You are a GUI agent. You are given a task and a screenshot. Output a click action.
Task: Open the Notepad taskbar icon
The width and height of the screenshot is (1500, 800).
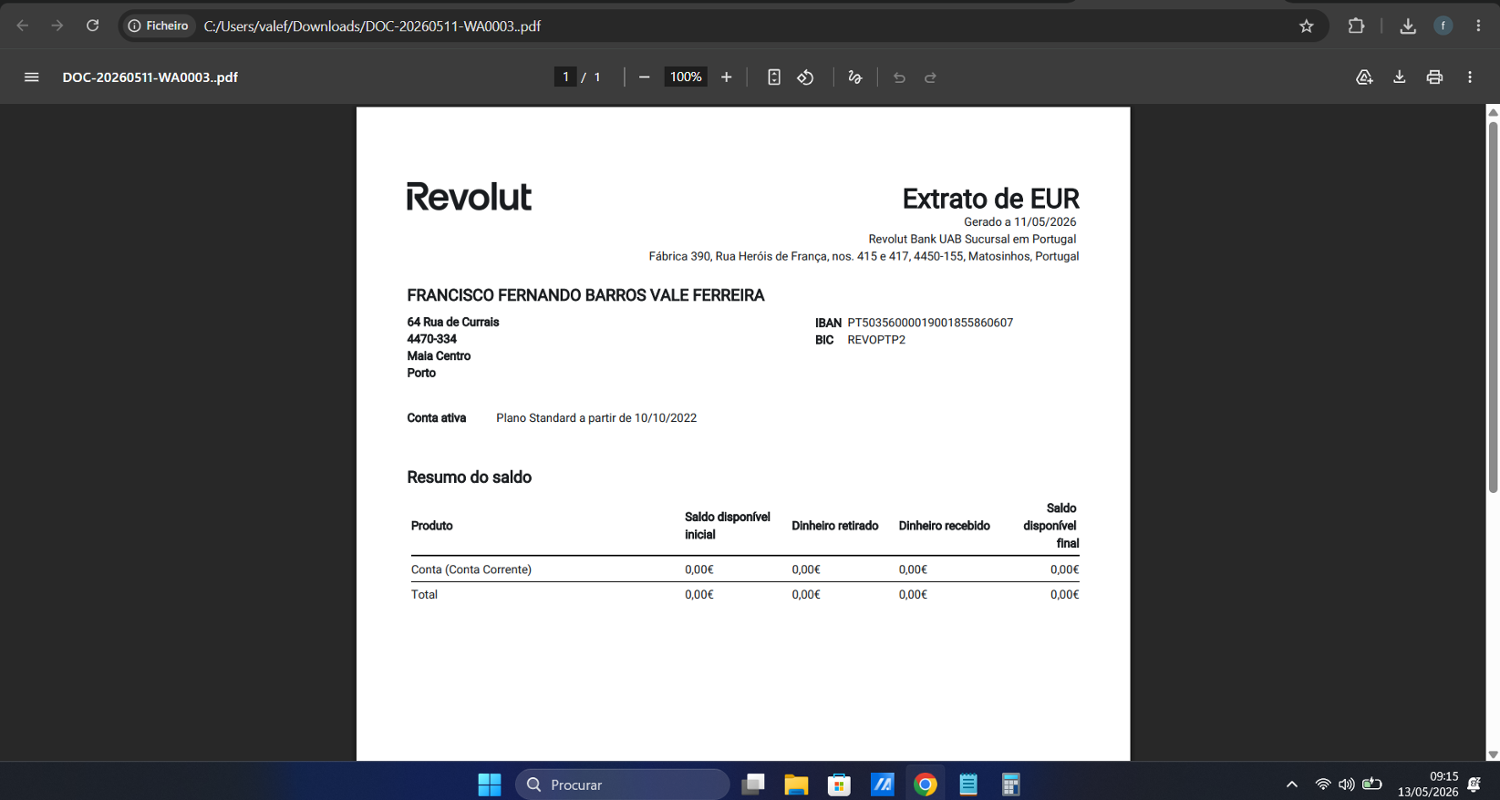tap(968, 784)
